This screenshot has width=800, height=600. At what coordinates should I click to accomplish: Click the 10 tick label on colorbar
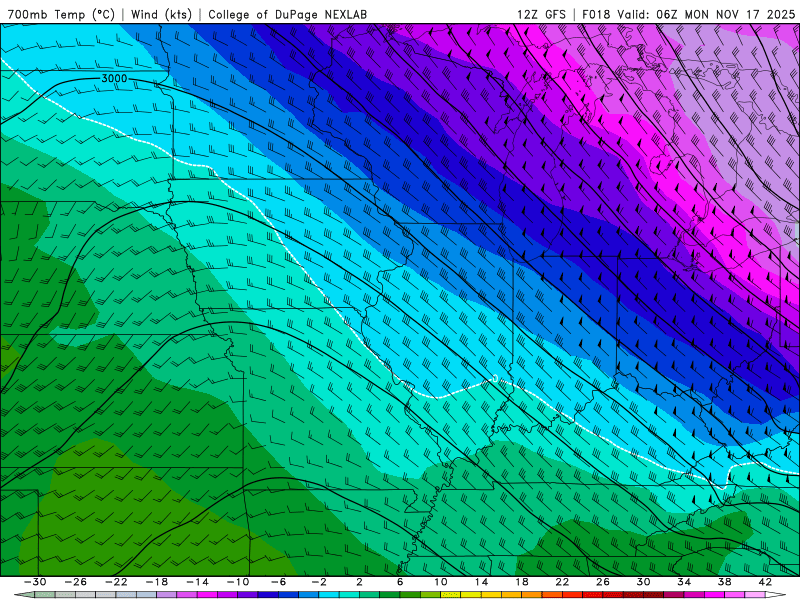pyautogui.click(x=441, y=582)
